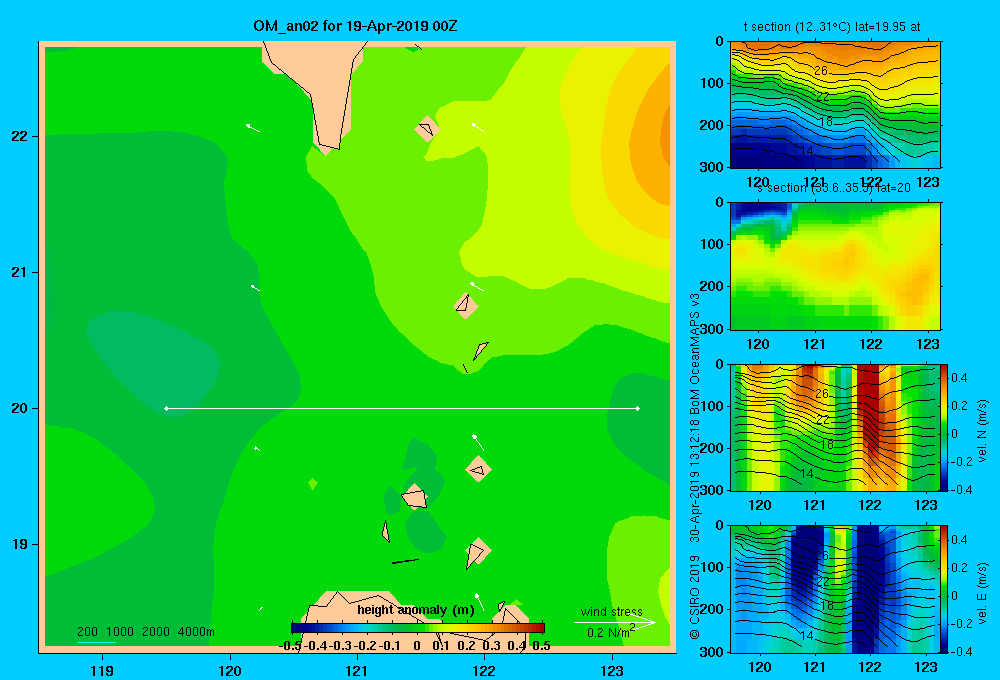The width and height of the screenshot is (1000, 680).
Task: Click depth label 100 on temperature section axis
Action: pos(714,84)
